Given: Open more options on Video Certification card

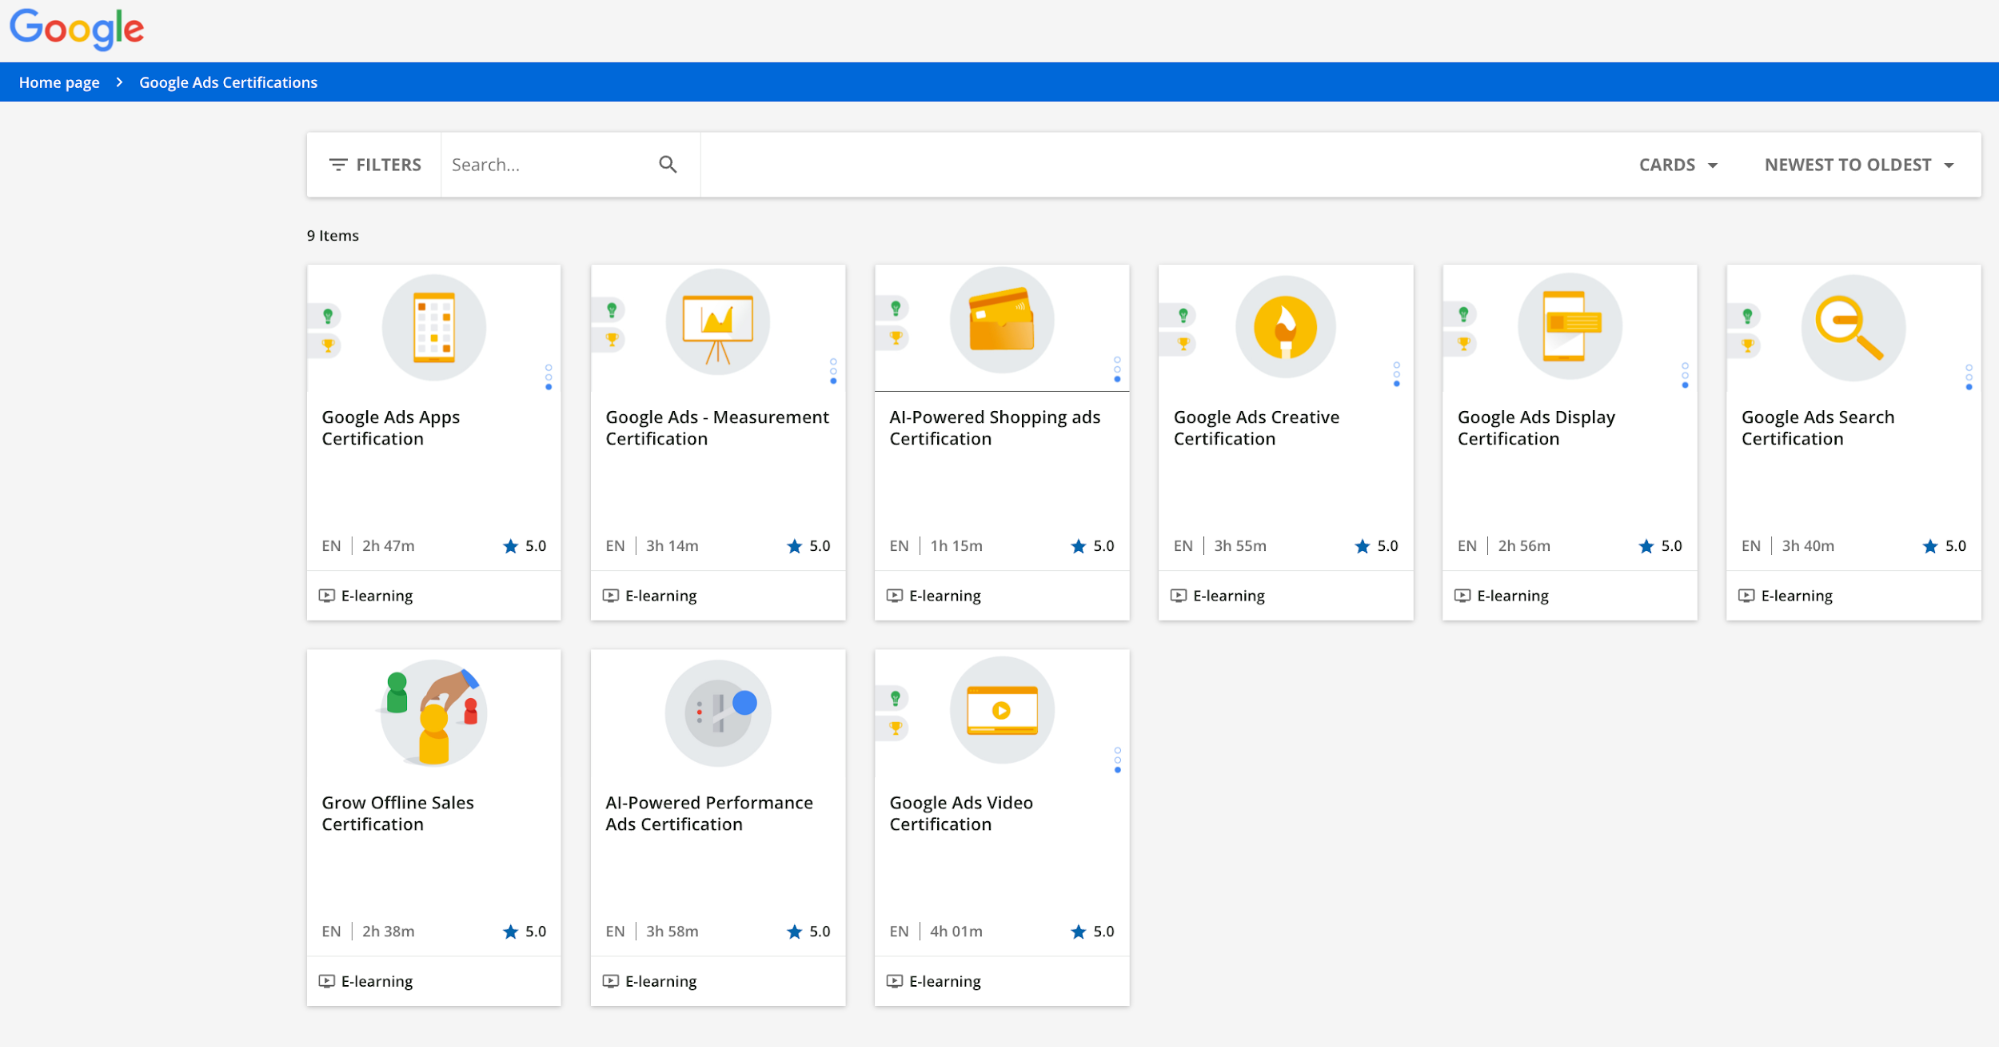Looking at the screenshot, I should [x=1117, y=760].
